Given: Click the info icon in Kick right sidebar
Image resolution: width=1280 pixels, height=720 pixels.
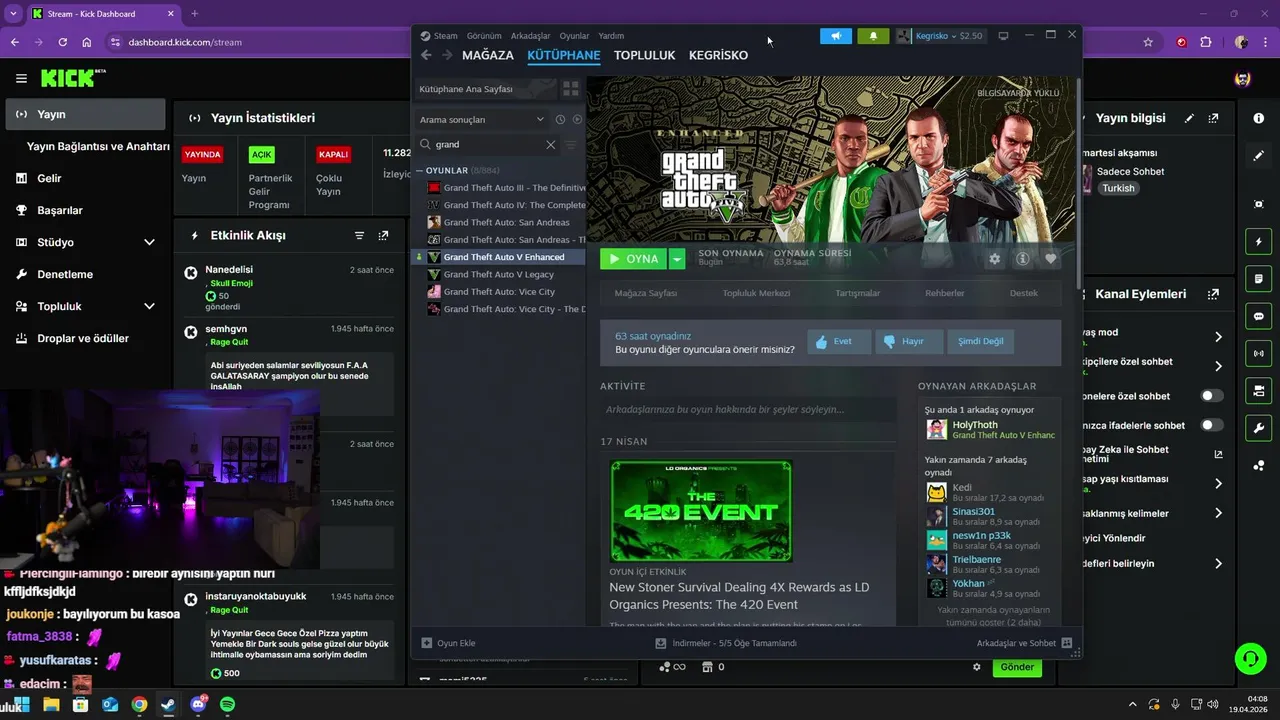Looking at the screenshot, I should point(1258,118).
